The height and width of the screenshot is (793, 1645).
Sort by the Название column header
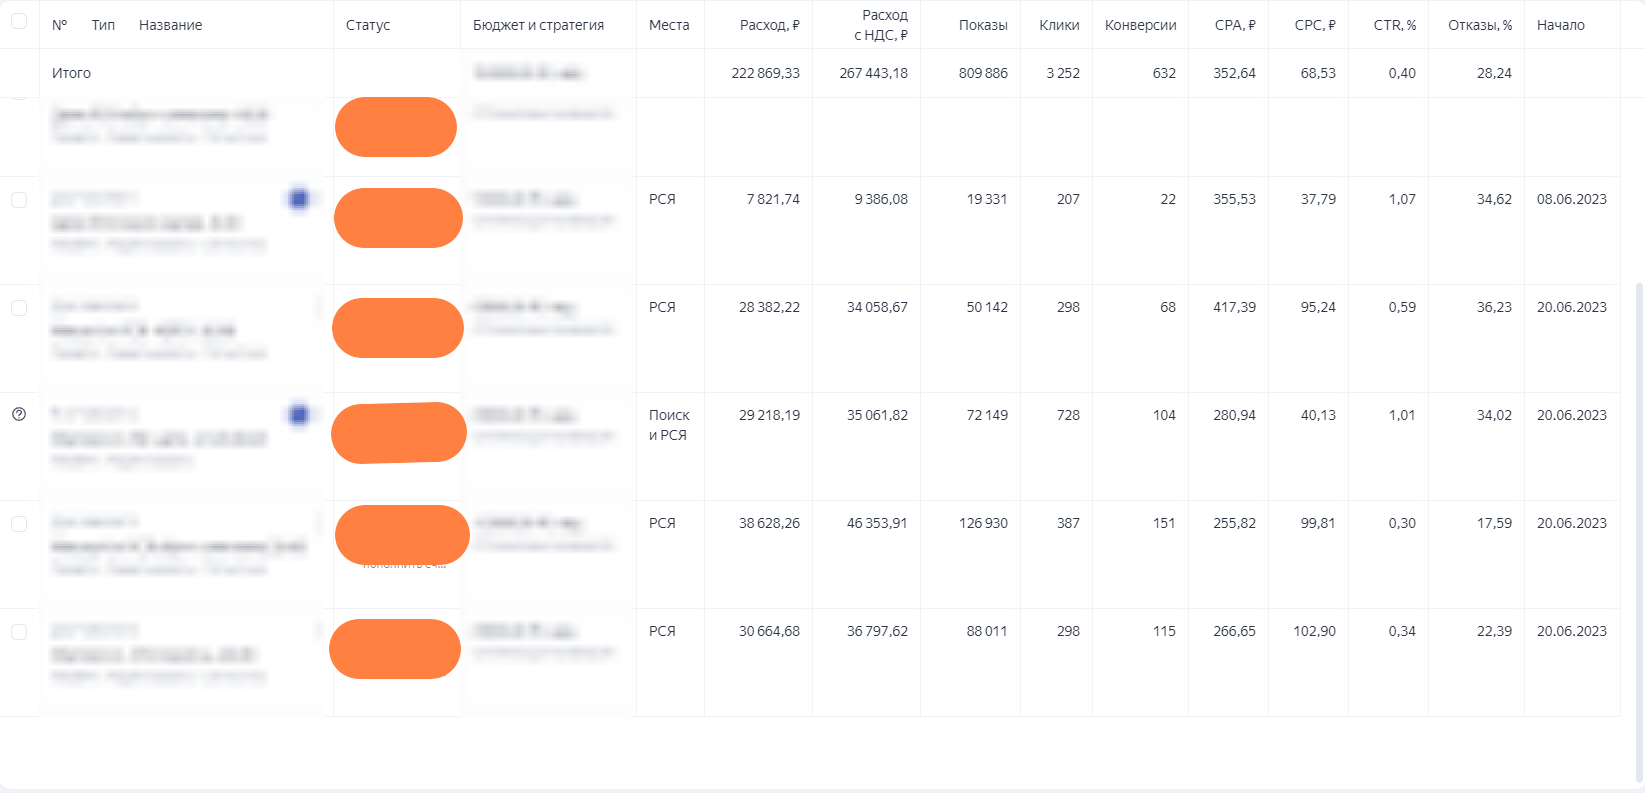pyautogui.click(x=170, y=25)
